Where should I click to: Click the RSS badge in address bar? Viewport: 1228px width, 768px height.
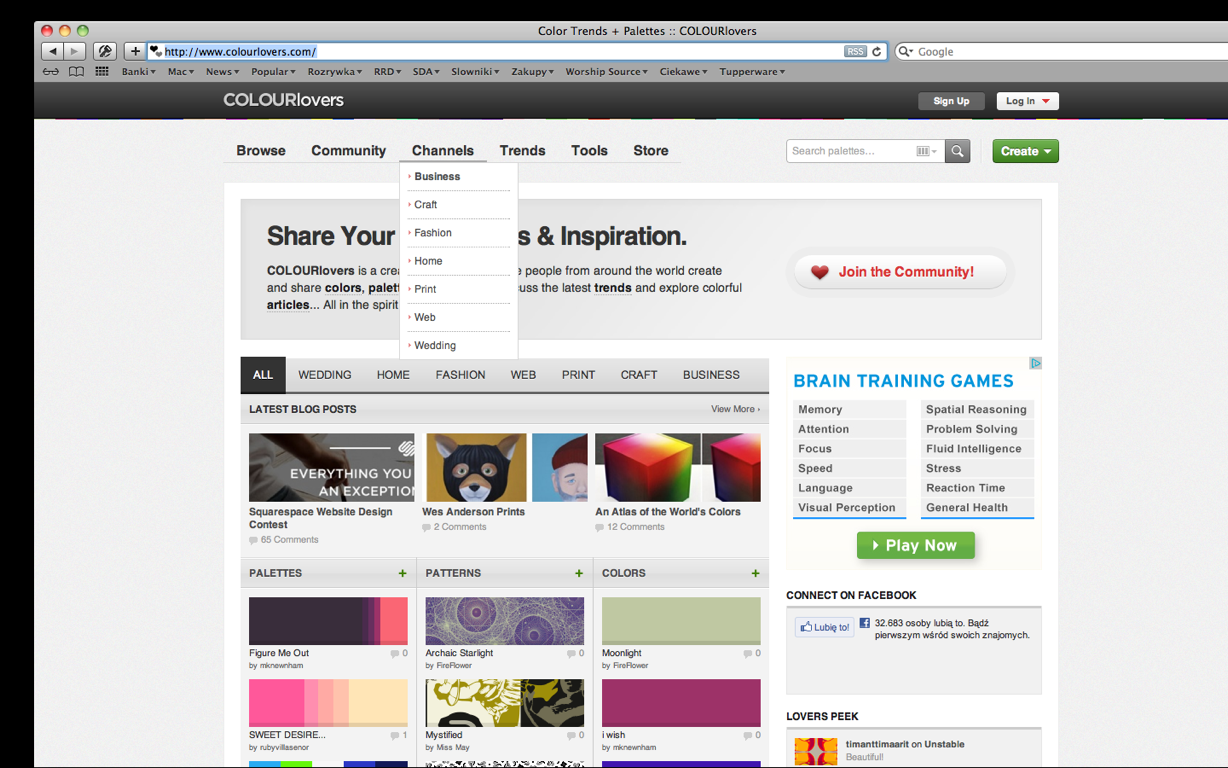coord(855,51)
